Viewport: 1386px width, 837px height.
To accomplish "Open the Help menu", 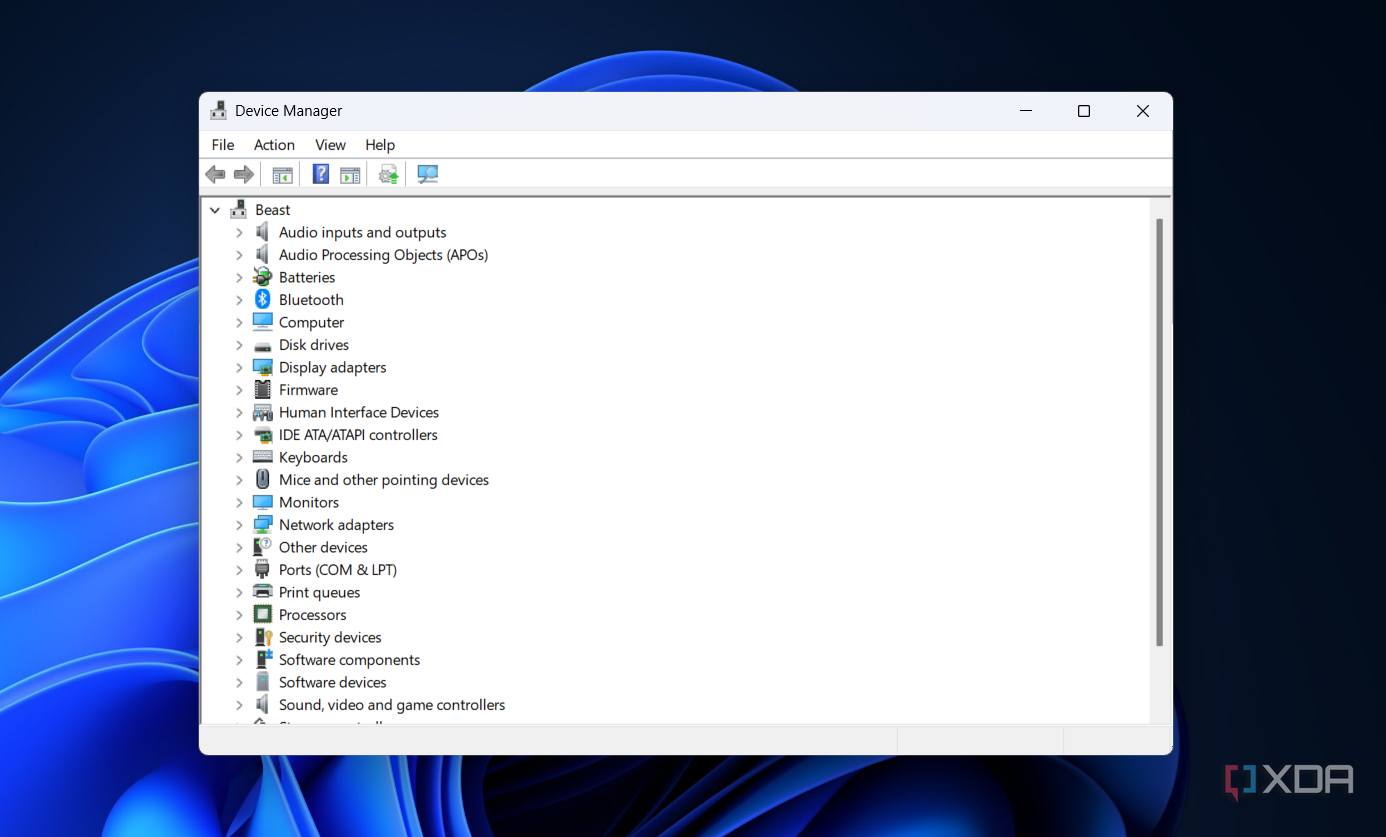I will pos(380,145).
